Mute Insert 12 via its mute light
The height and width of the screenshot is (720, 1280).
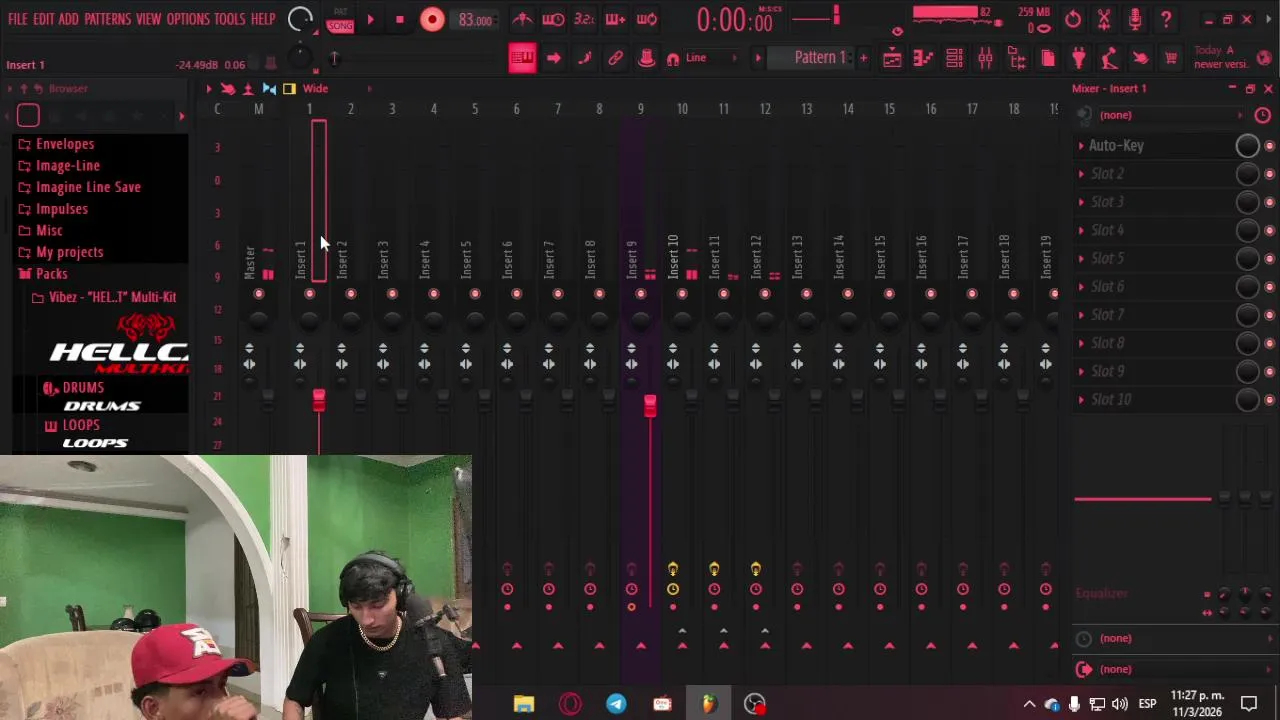pyautogui.click(x=765, y=294)
